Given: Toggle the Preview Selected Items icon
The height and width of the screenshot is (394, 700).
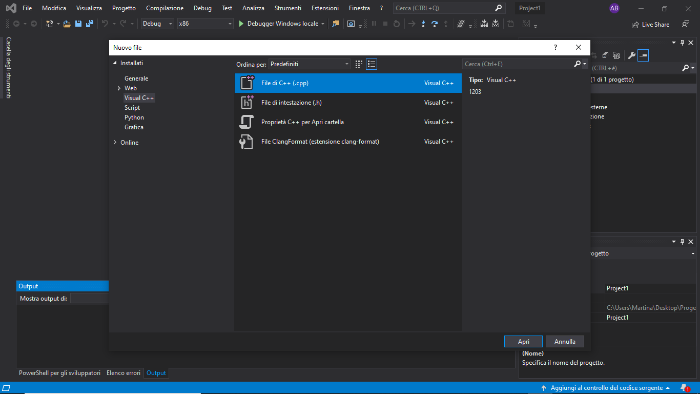Looking at the screenshot, I should 643,55.
